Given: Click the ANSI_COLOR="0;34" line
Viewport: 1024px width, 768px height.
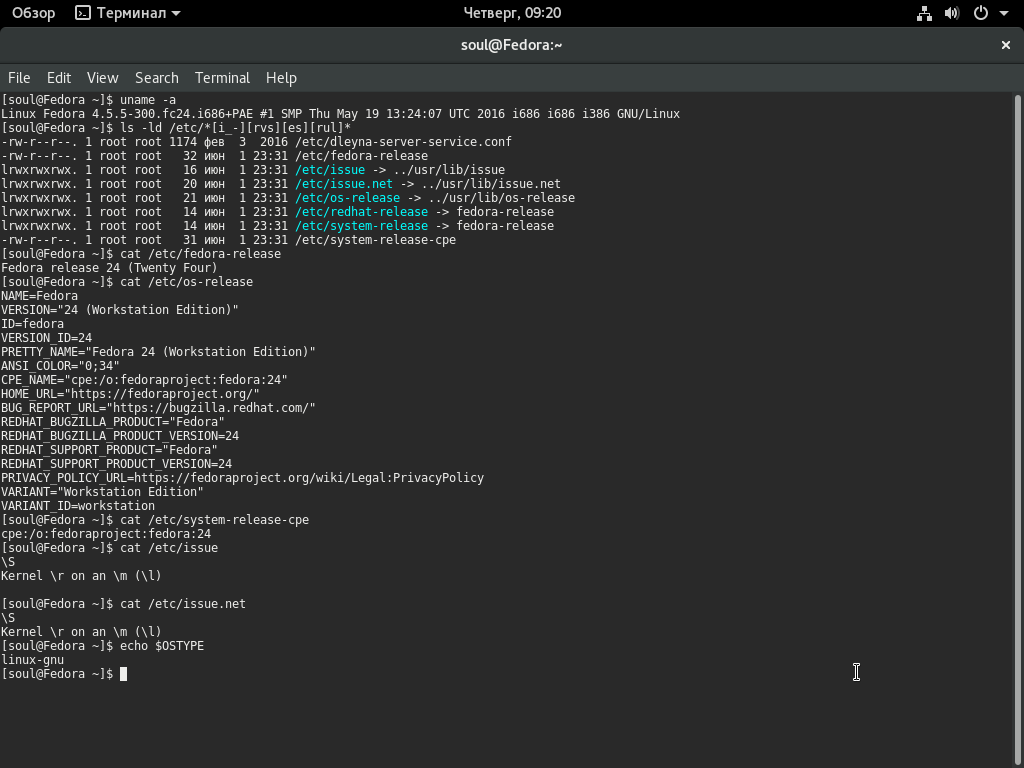Looking at the screenshot, I should (x=61, y=366).
